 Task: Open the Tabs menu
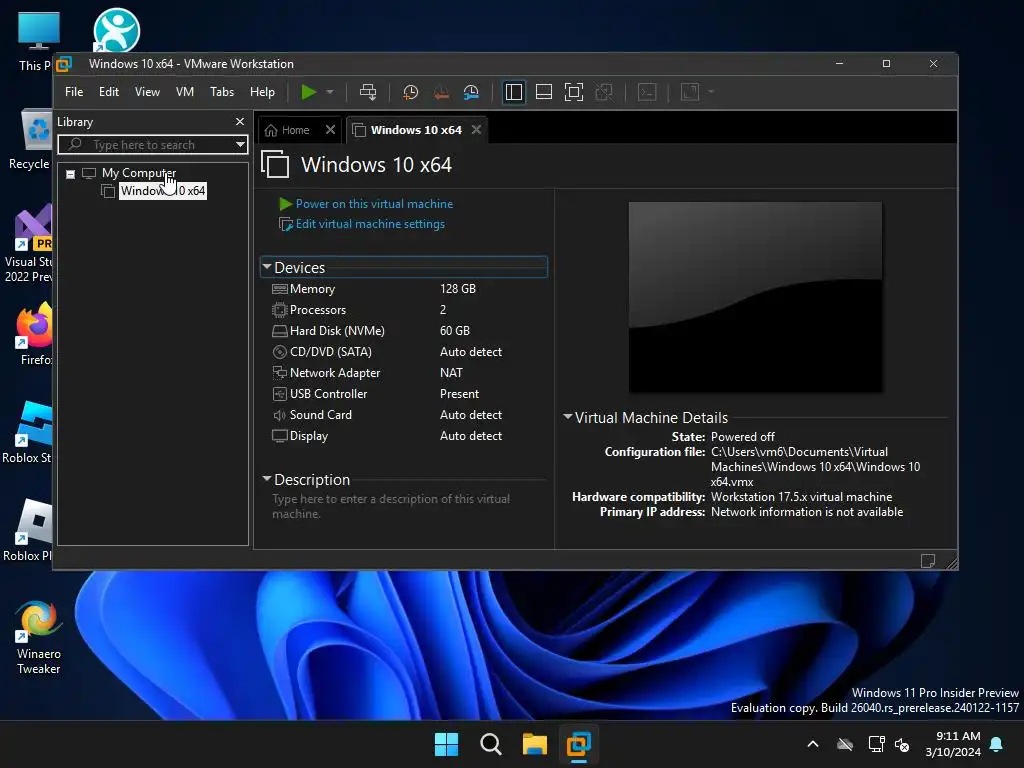[221, 92]
